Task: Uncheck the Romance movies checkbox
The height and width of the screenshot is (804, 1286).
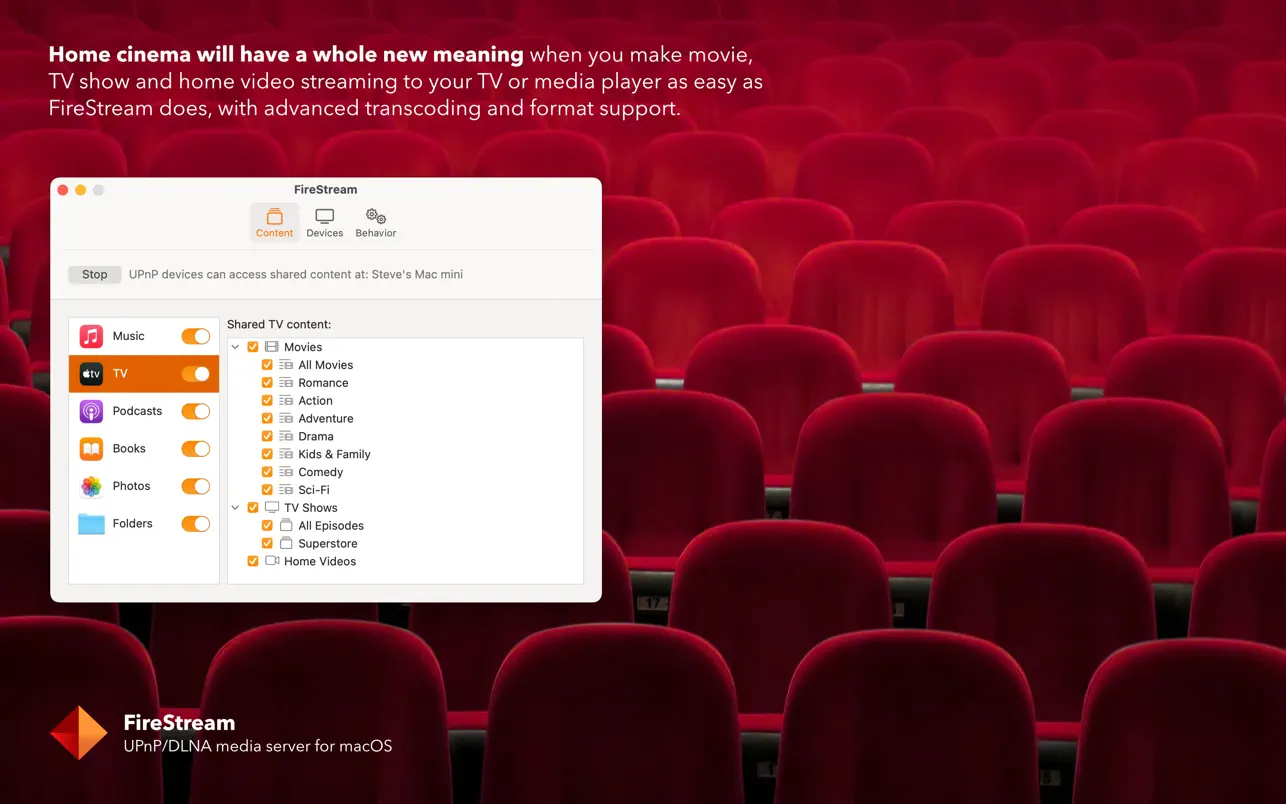Action: tap(267, 383)
